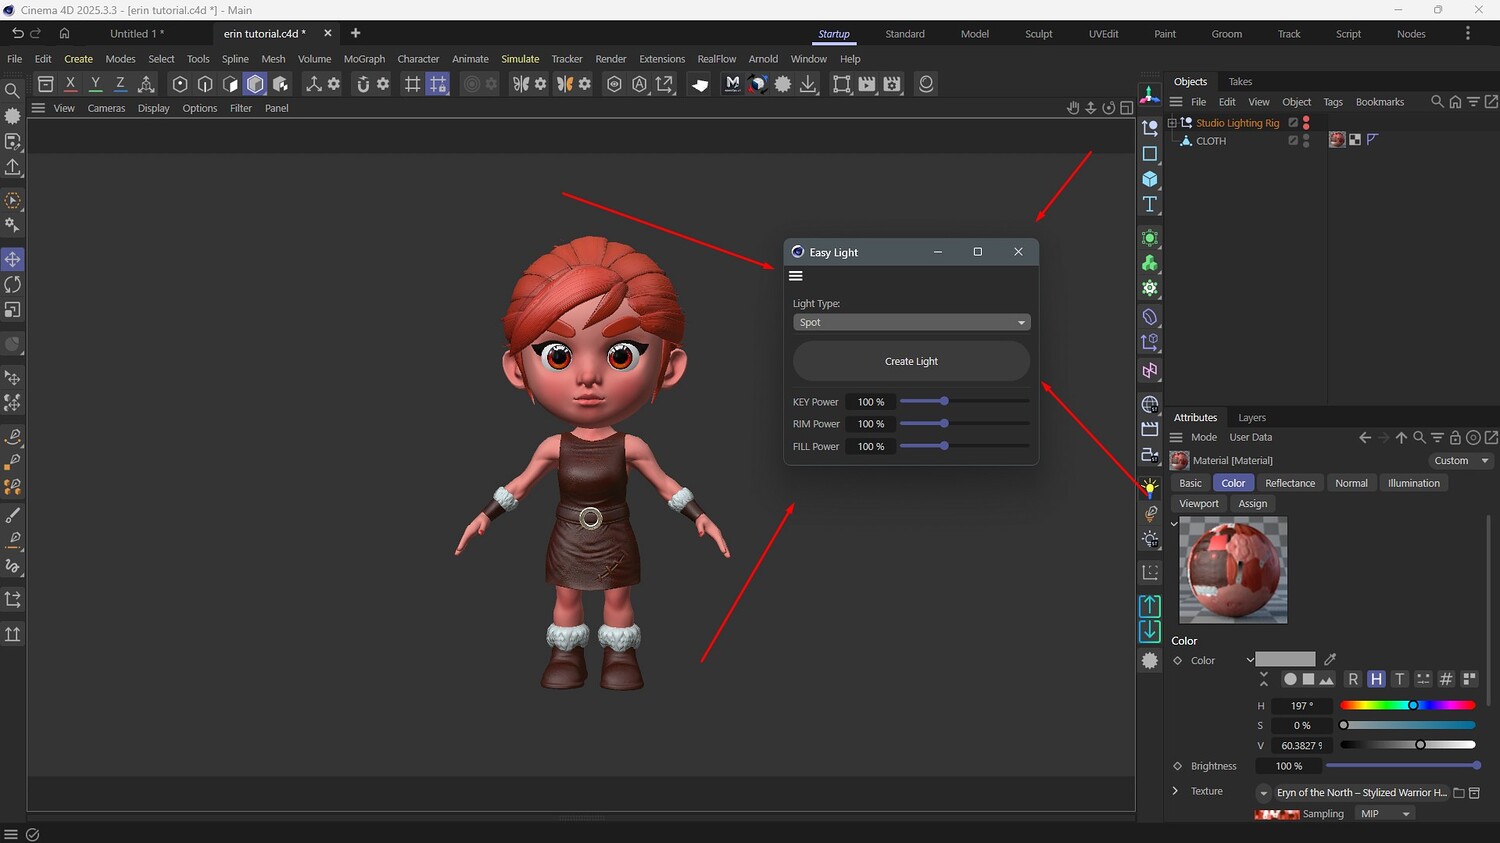Switch color mode to HSV with H
This screenshot has height=843, width=1500.
click(1376, 679)
